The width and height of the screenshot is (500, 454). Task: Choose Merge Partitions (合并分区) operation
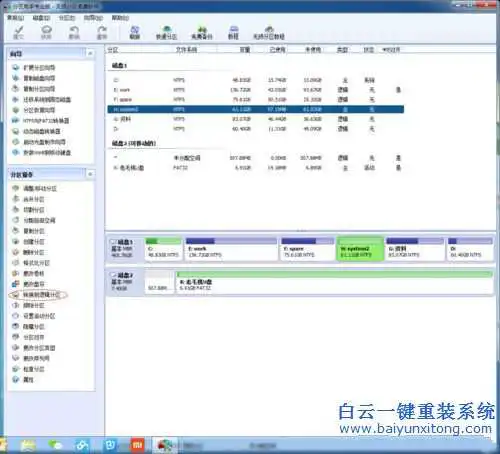click(29, 199)
